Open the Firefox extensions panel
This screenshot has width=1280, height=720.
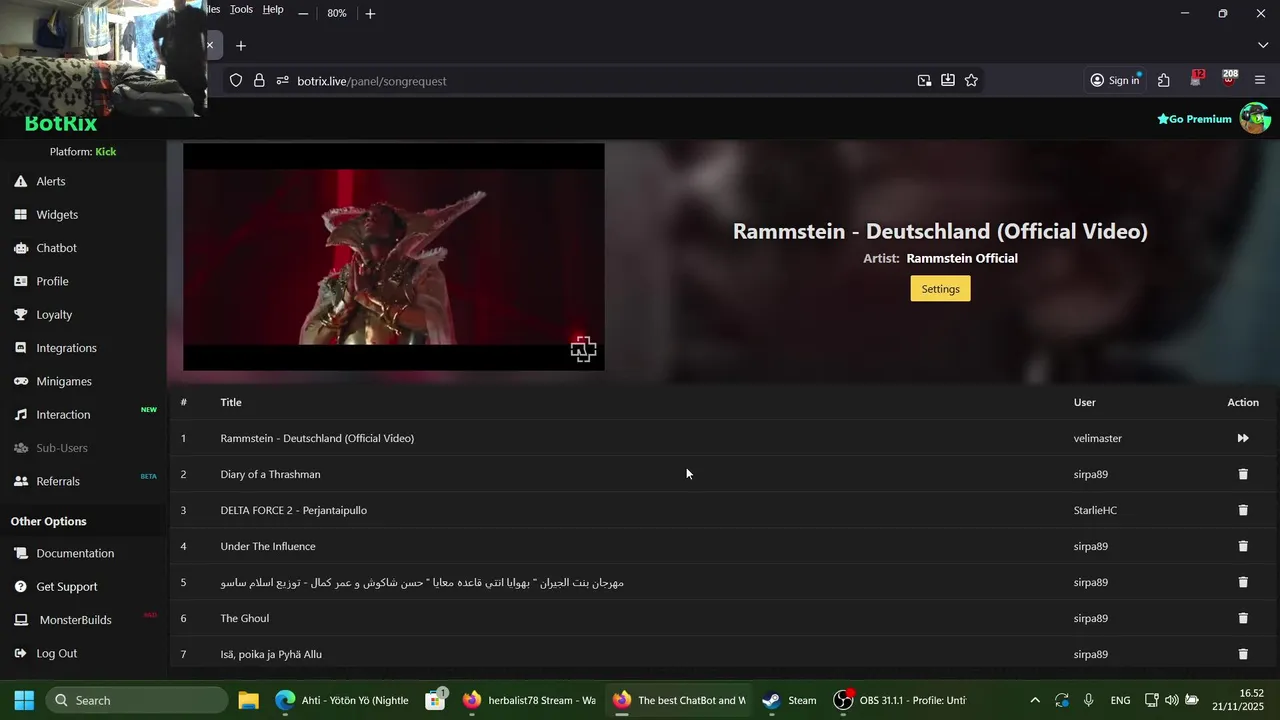[x=1164, y=81]
